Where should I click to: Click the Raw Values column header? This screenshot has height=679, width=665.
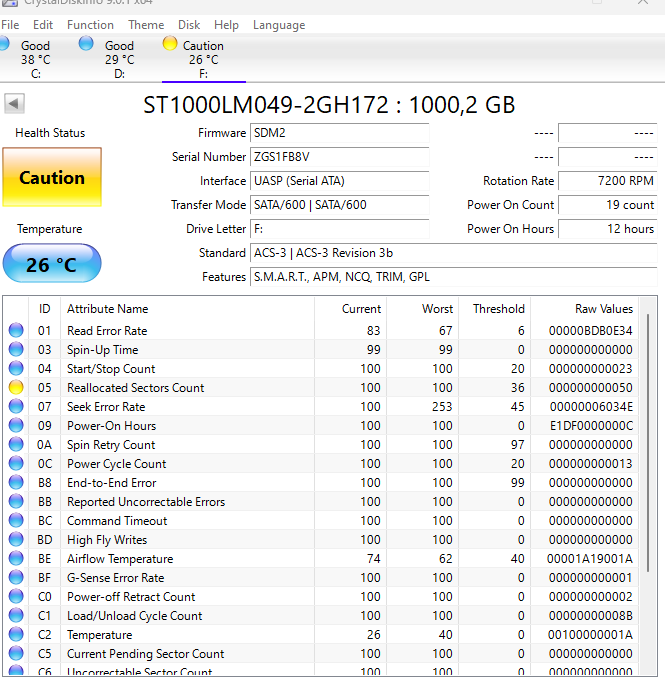(584, 309)
